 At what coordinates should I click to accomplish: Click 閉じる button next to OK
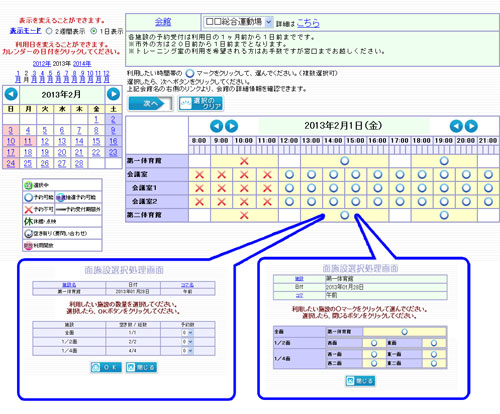tap(141, 367)
